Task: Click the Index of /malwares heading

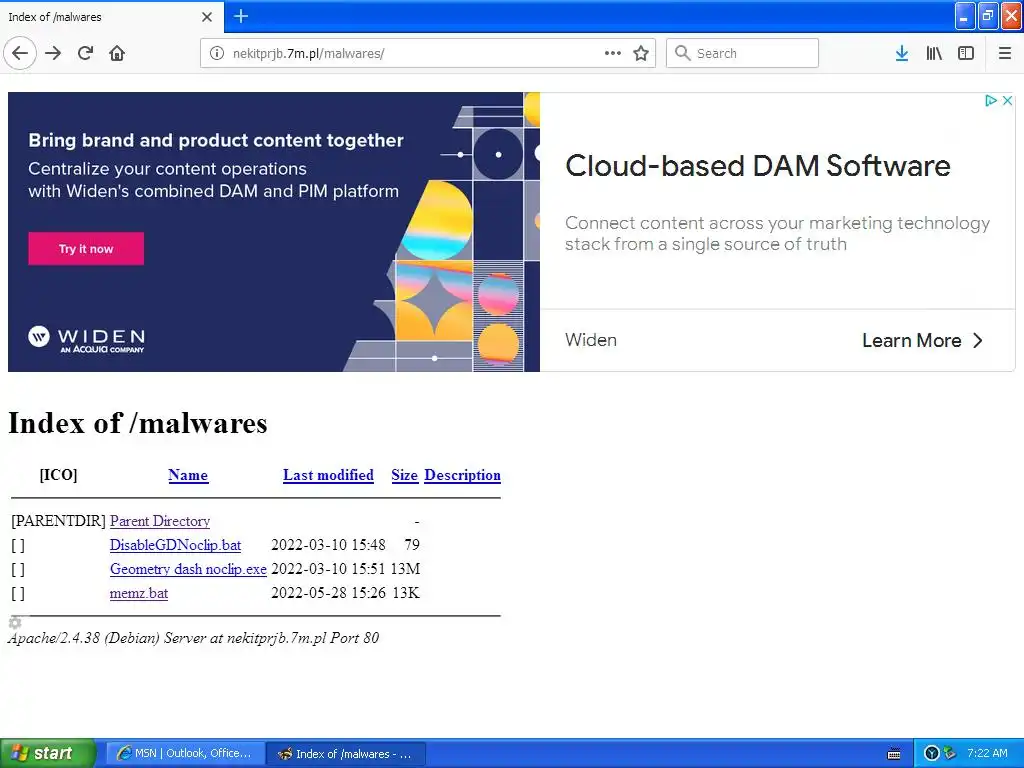Action: point(138,423)
